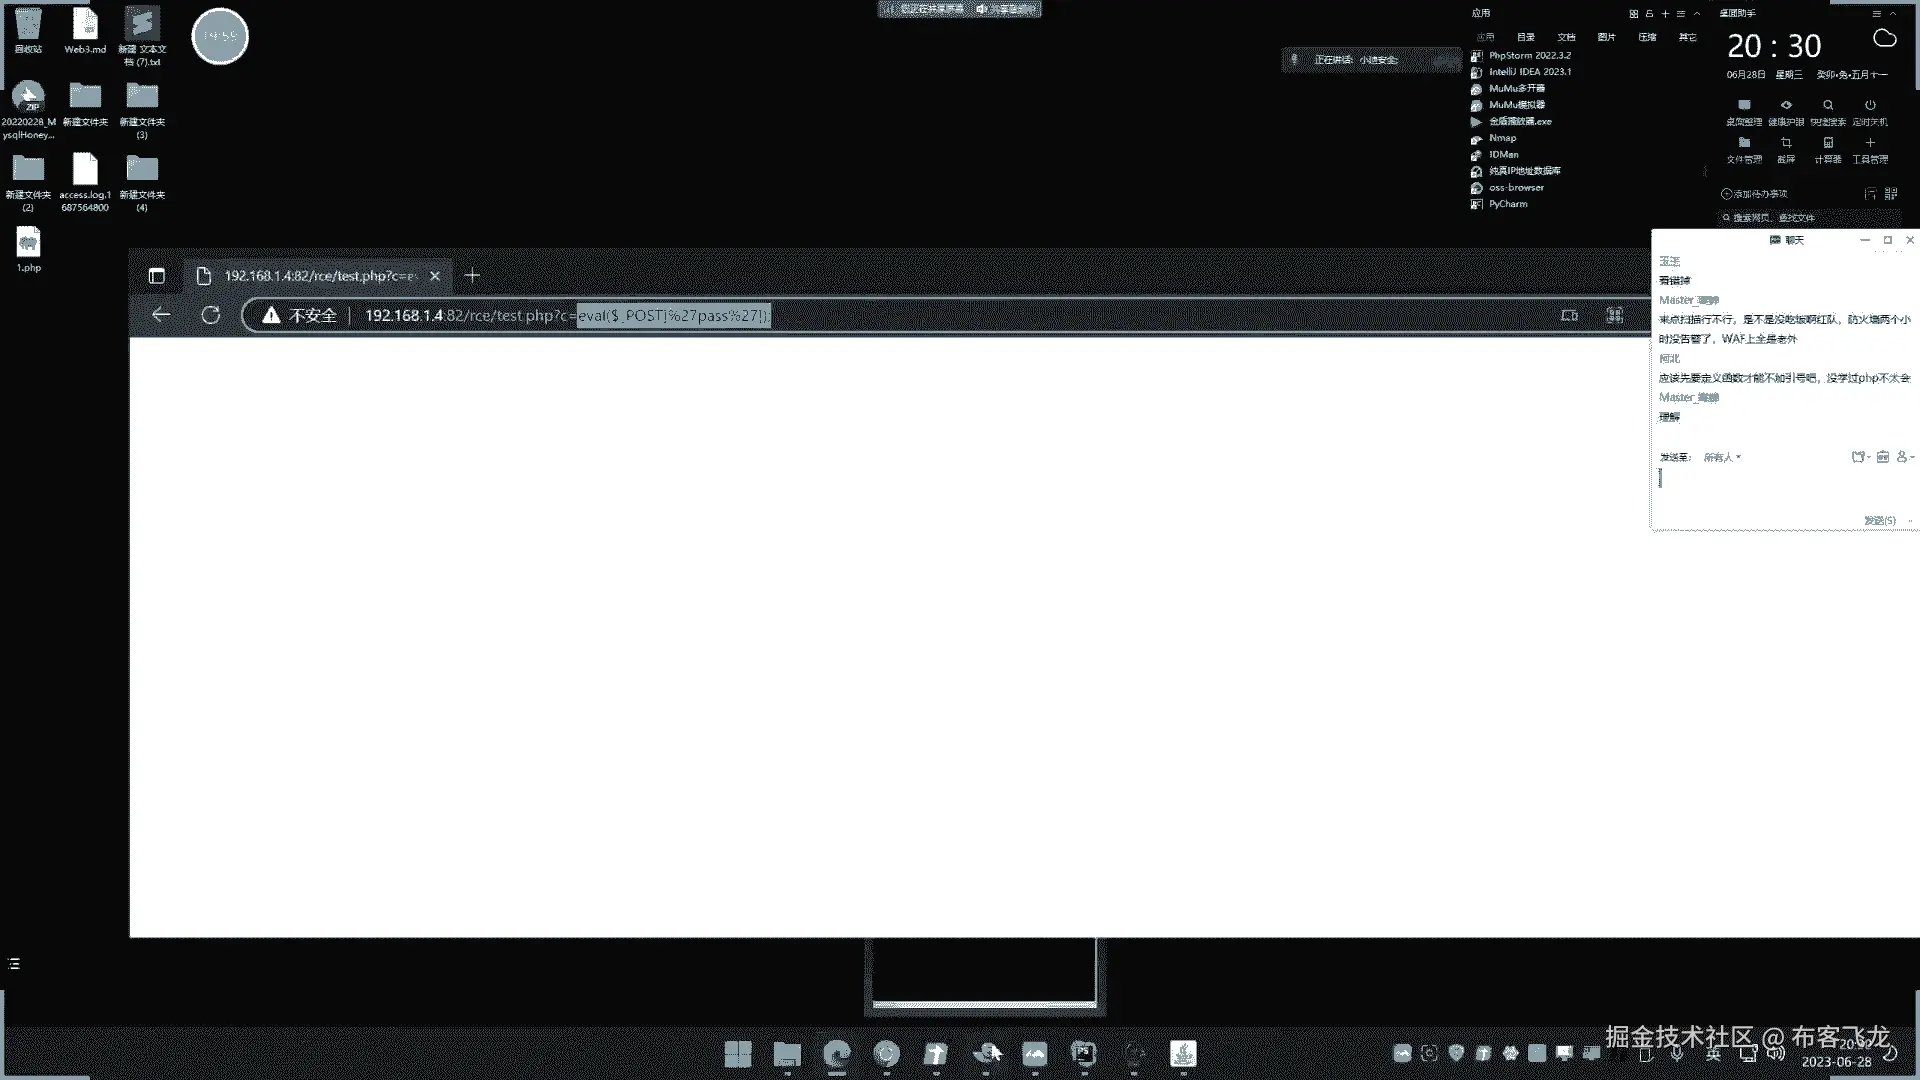Collapse the 桌面助手 widget chevron

point(1892,13)
